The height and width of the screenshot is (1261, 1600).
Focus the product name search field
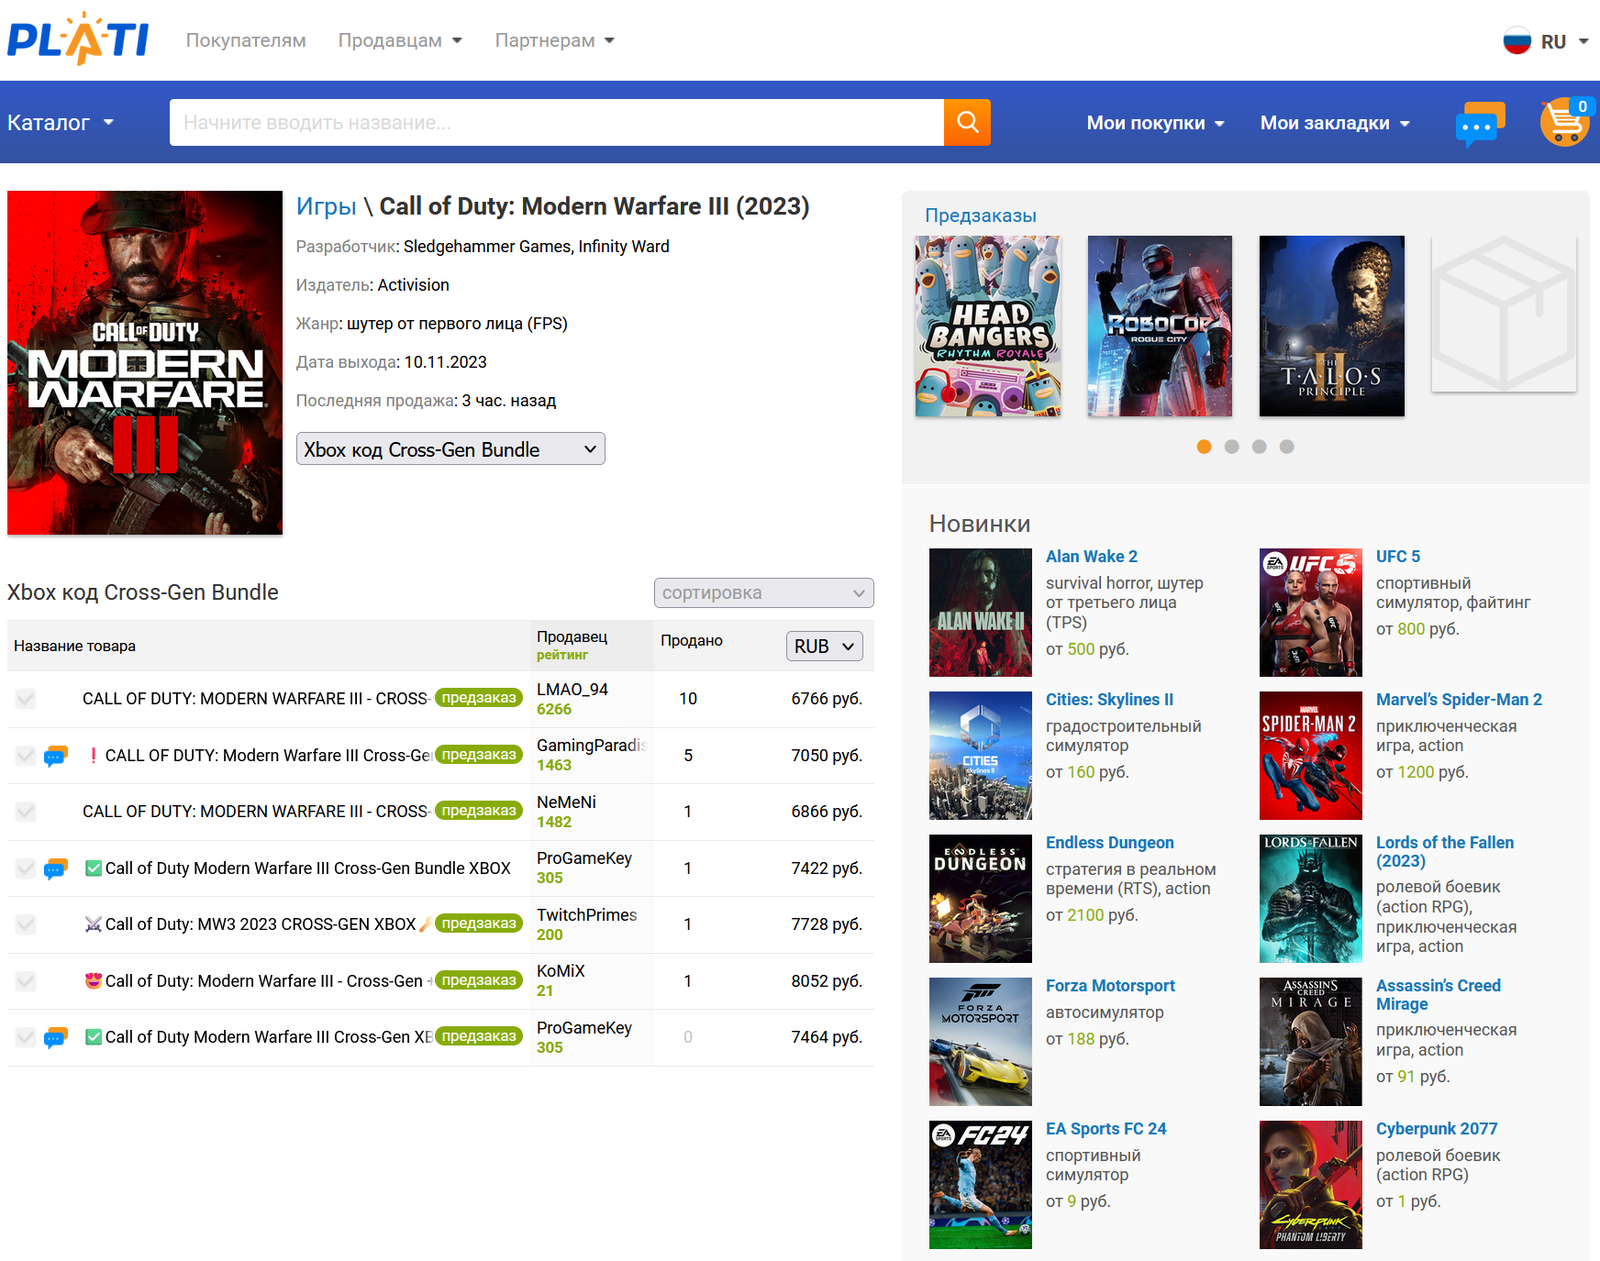click(x=557, y=122)
